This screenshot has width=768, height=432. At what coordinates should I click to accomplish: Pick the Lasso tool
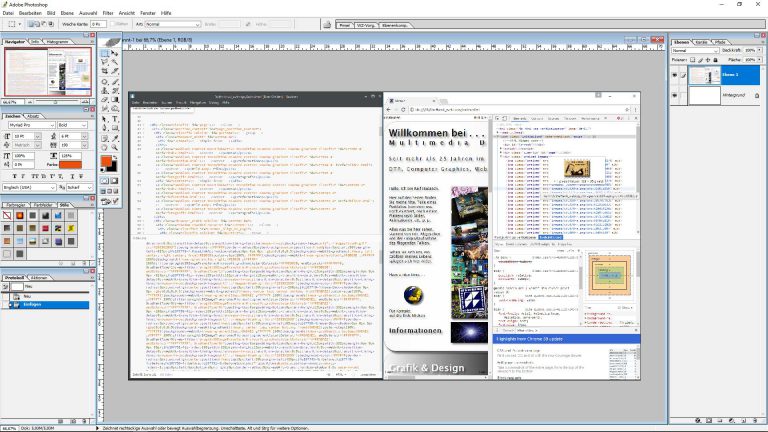pos(104,62)
